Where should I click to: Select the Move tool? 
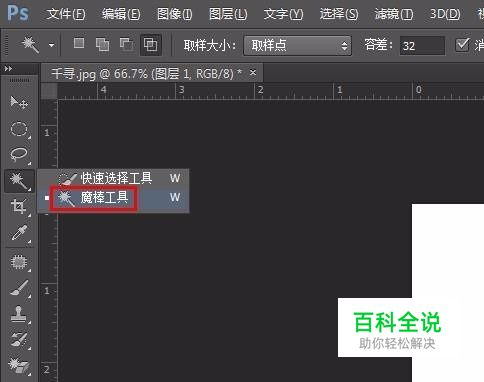coord(19,102)
